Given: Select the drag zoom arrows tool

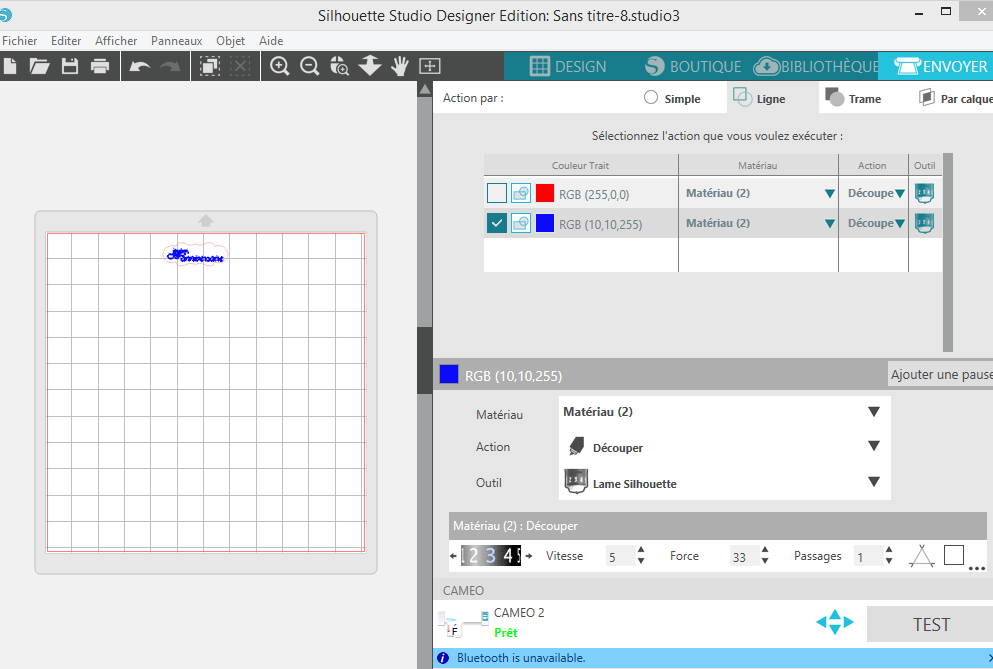Looking at the screenshot, I should [370, 66].
